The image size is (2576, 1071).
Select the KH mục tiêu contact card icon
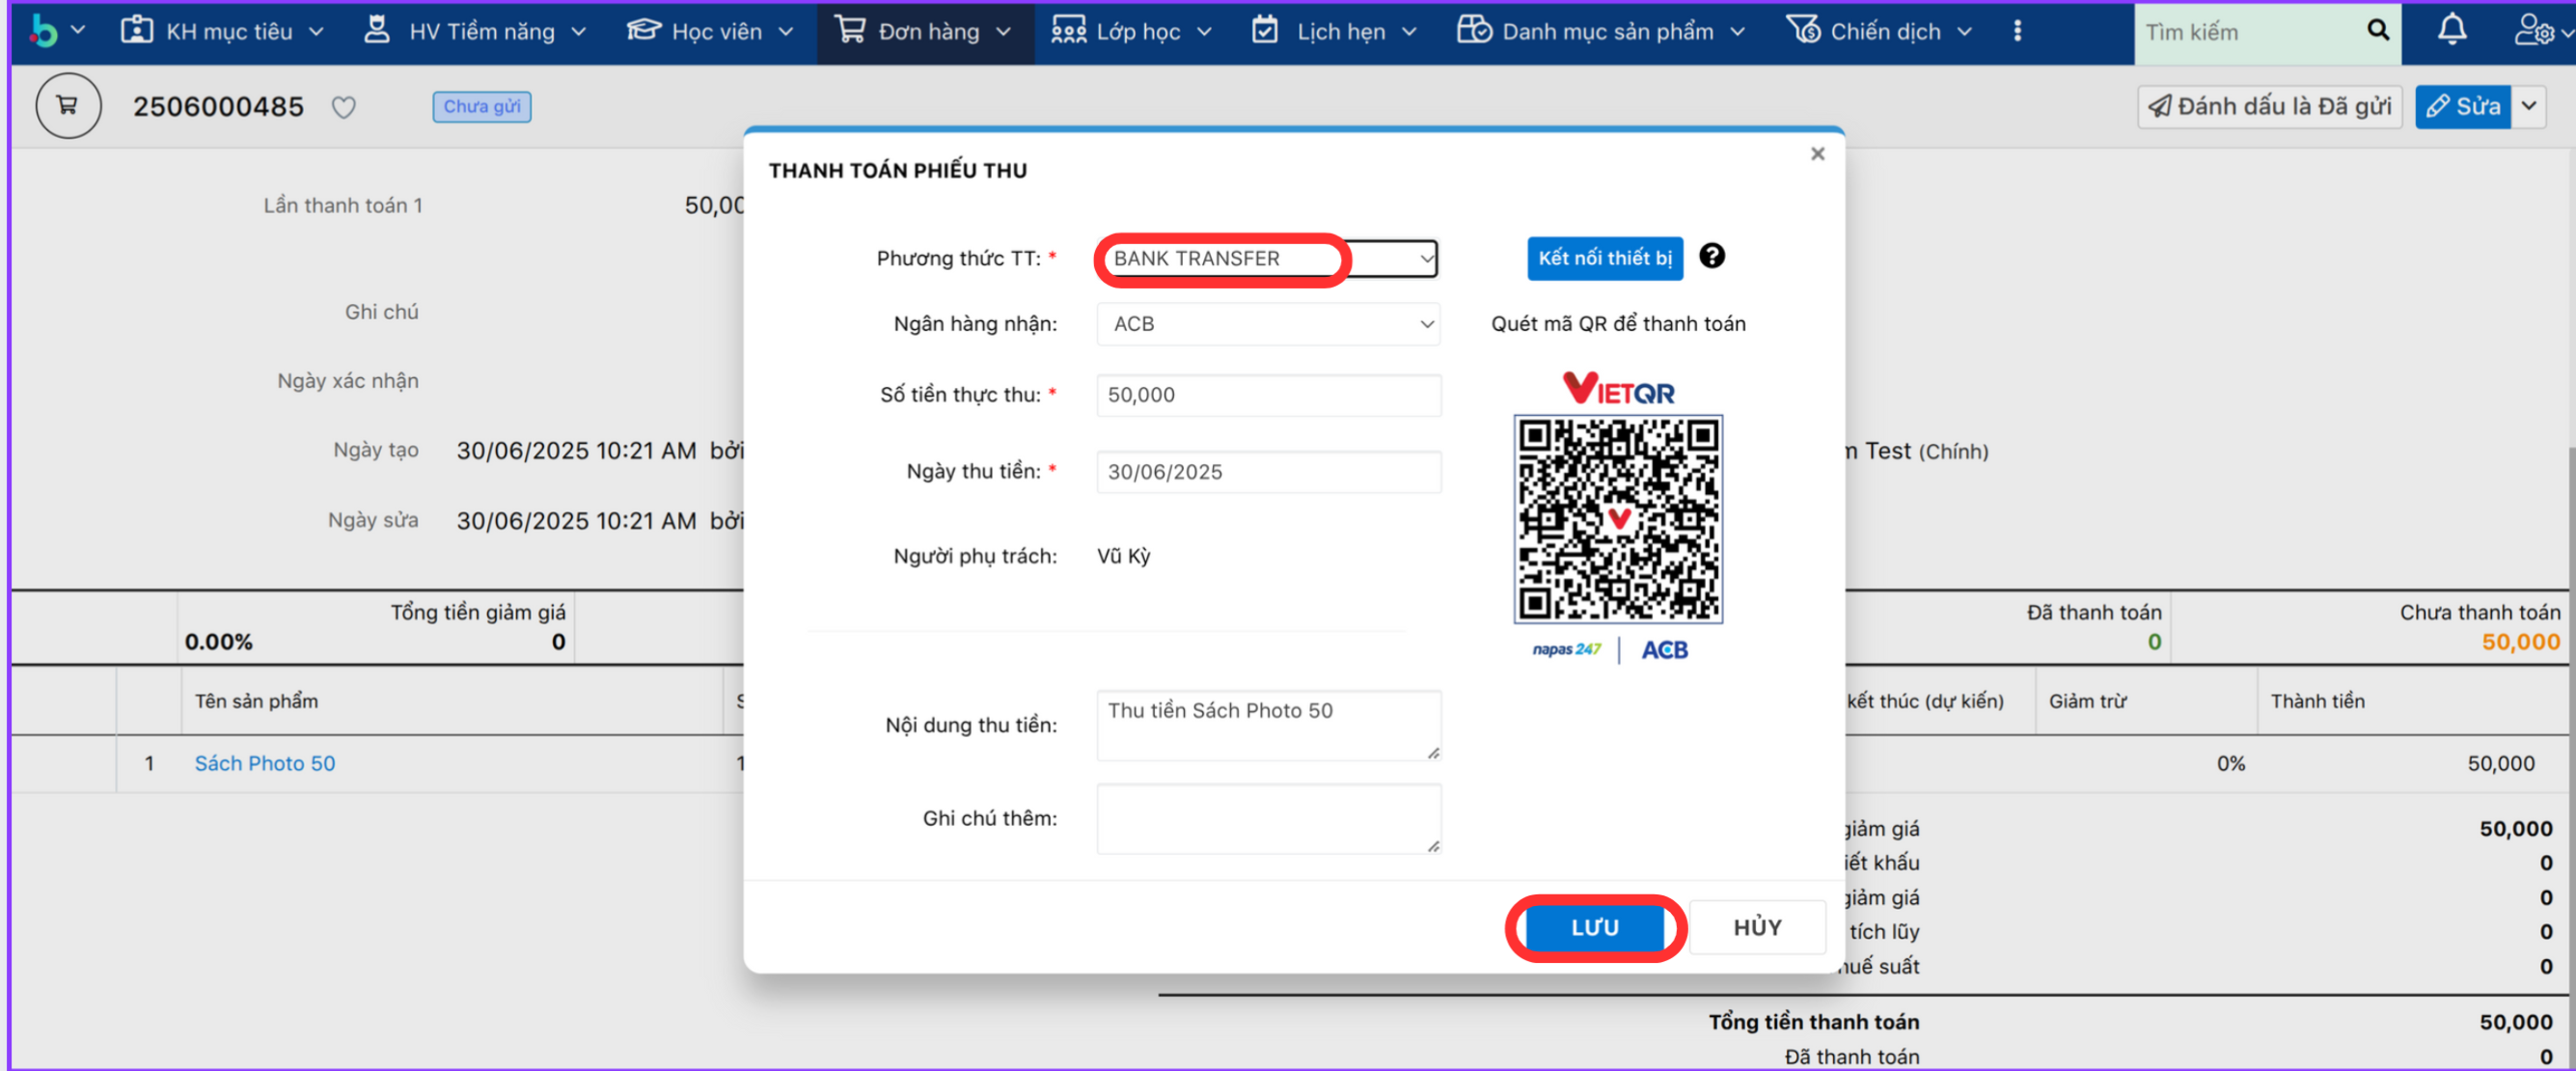137,30
